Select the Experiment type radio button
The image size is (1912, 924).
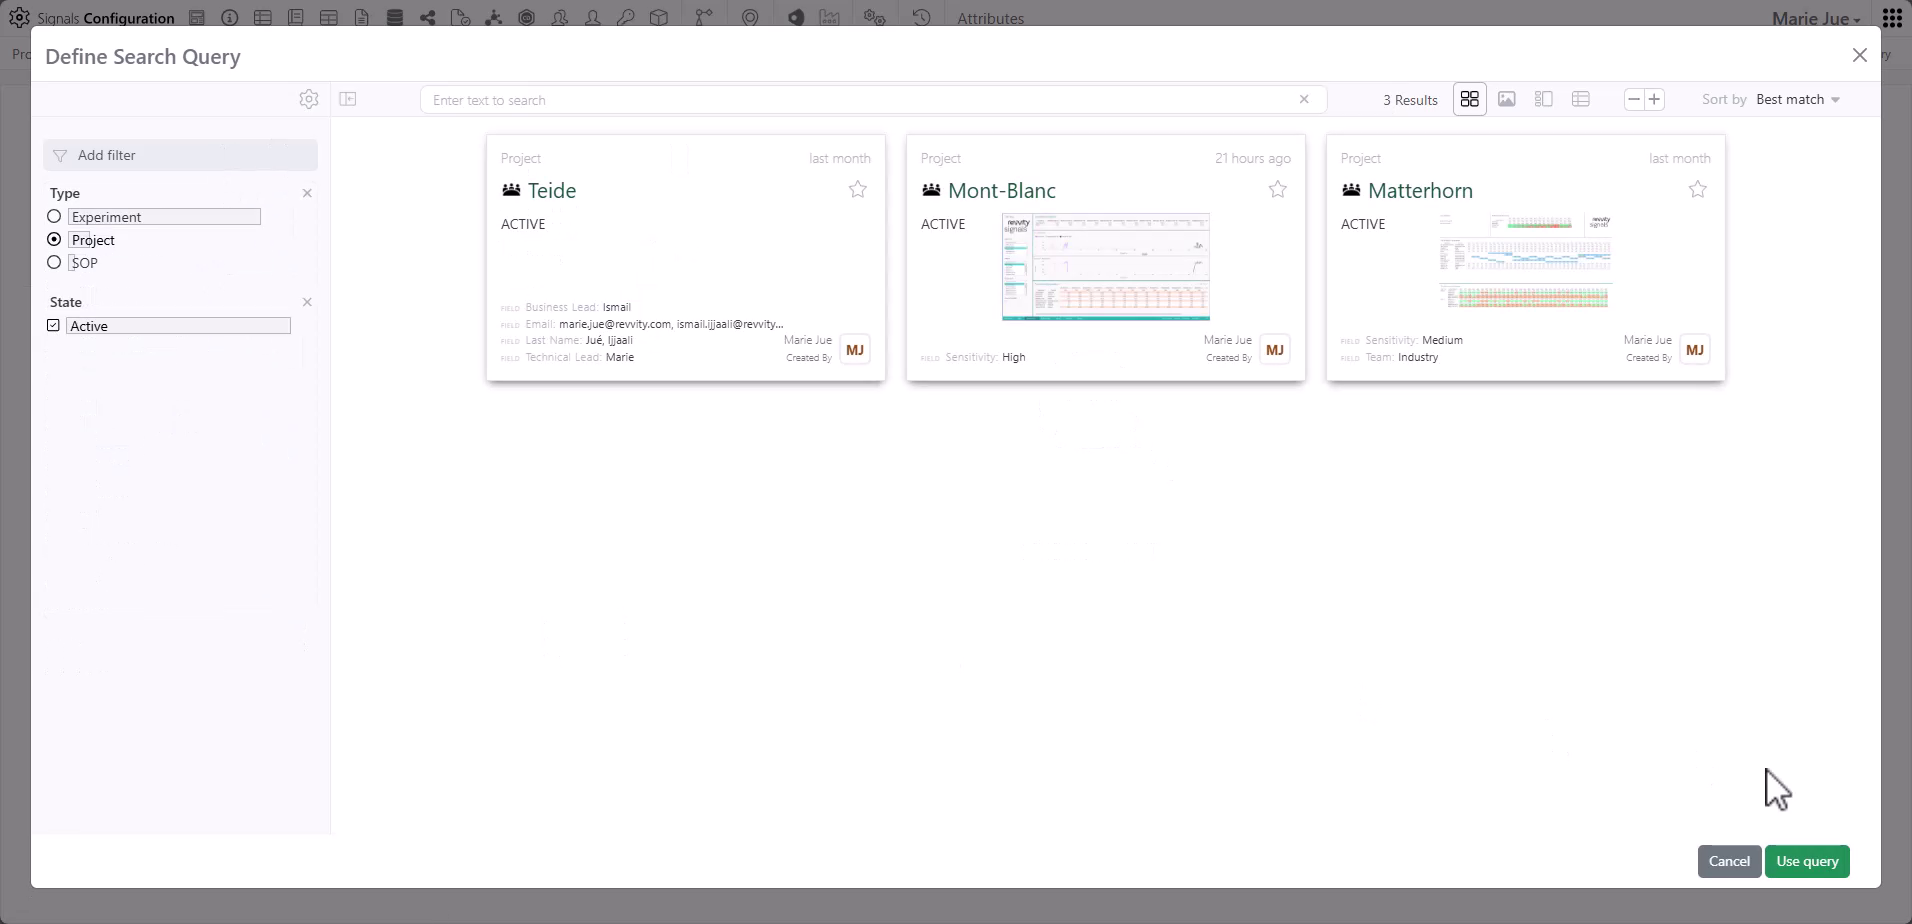click(53, 216)
